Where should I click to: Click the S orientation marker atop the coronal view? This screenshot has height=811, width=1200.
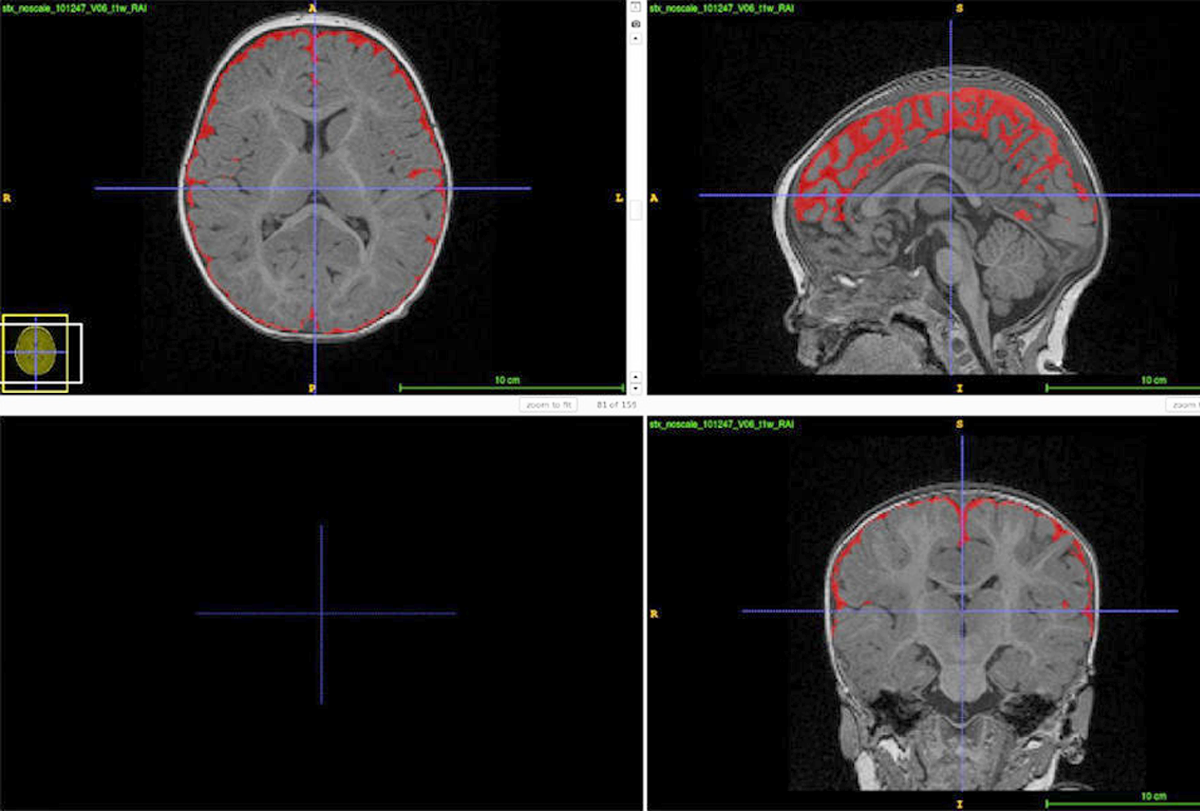960,424
